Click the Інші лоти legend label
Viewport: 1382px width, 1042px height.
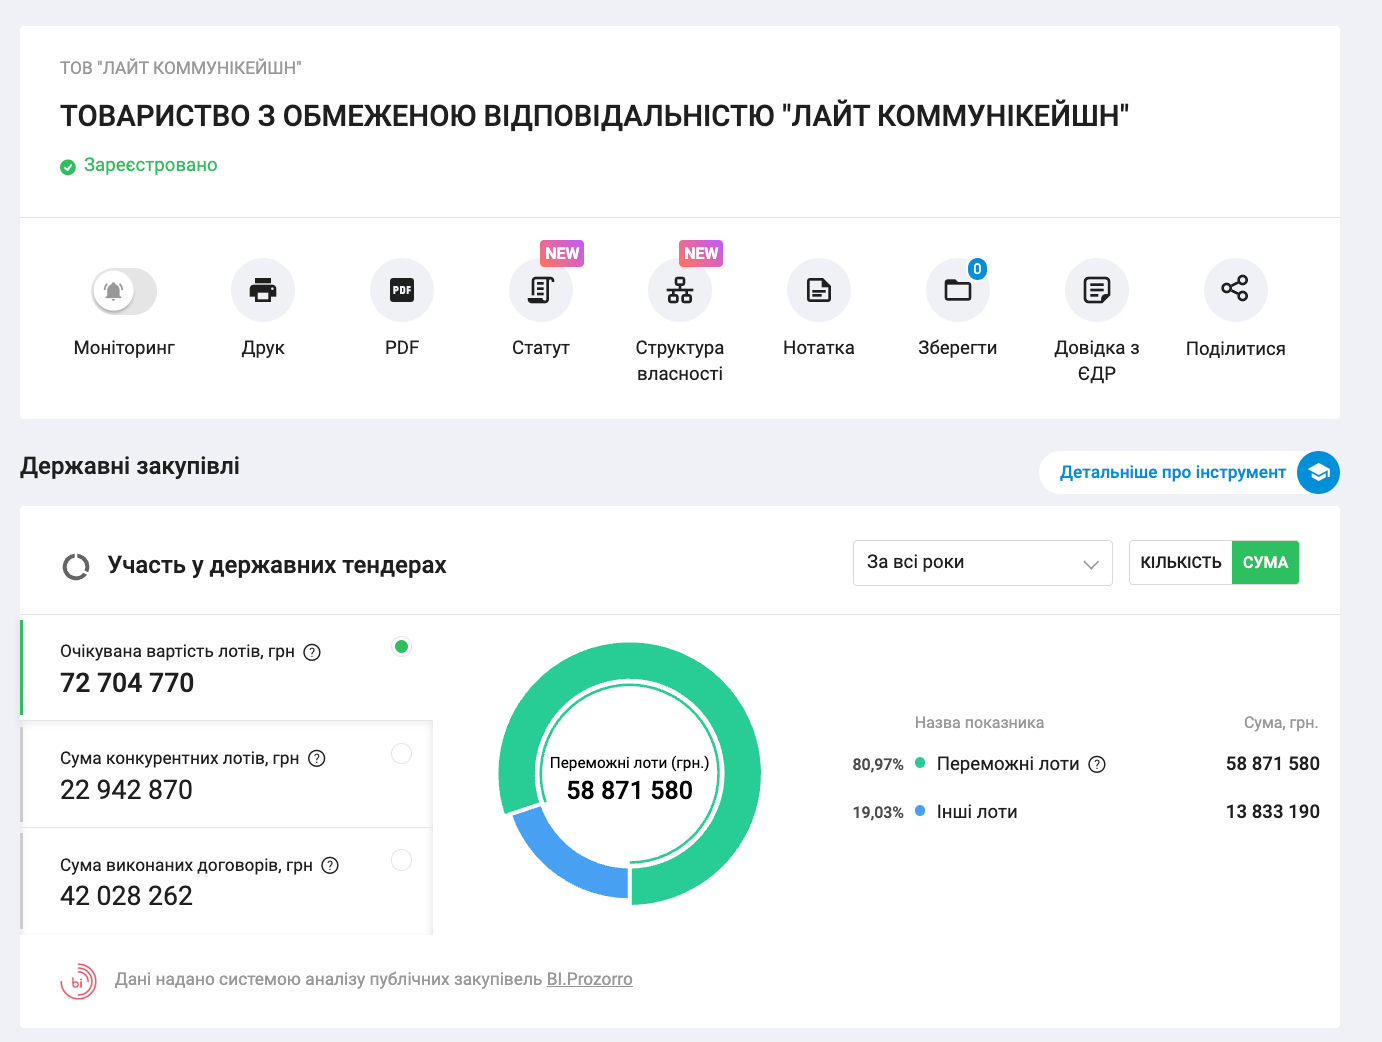tap(977, 812)
